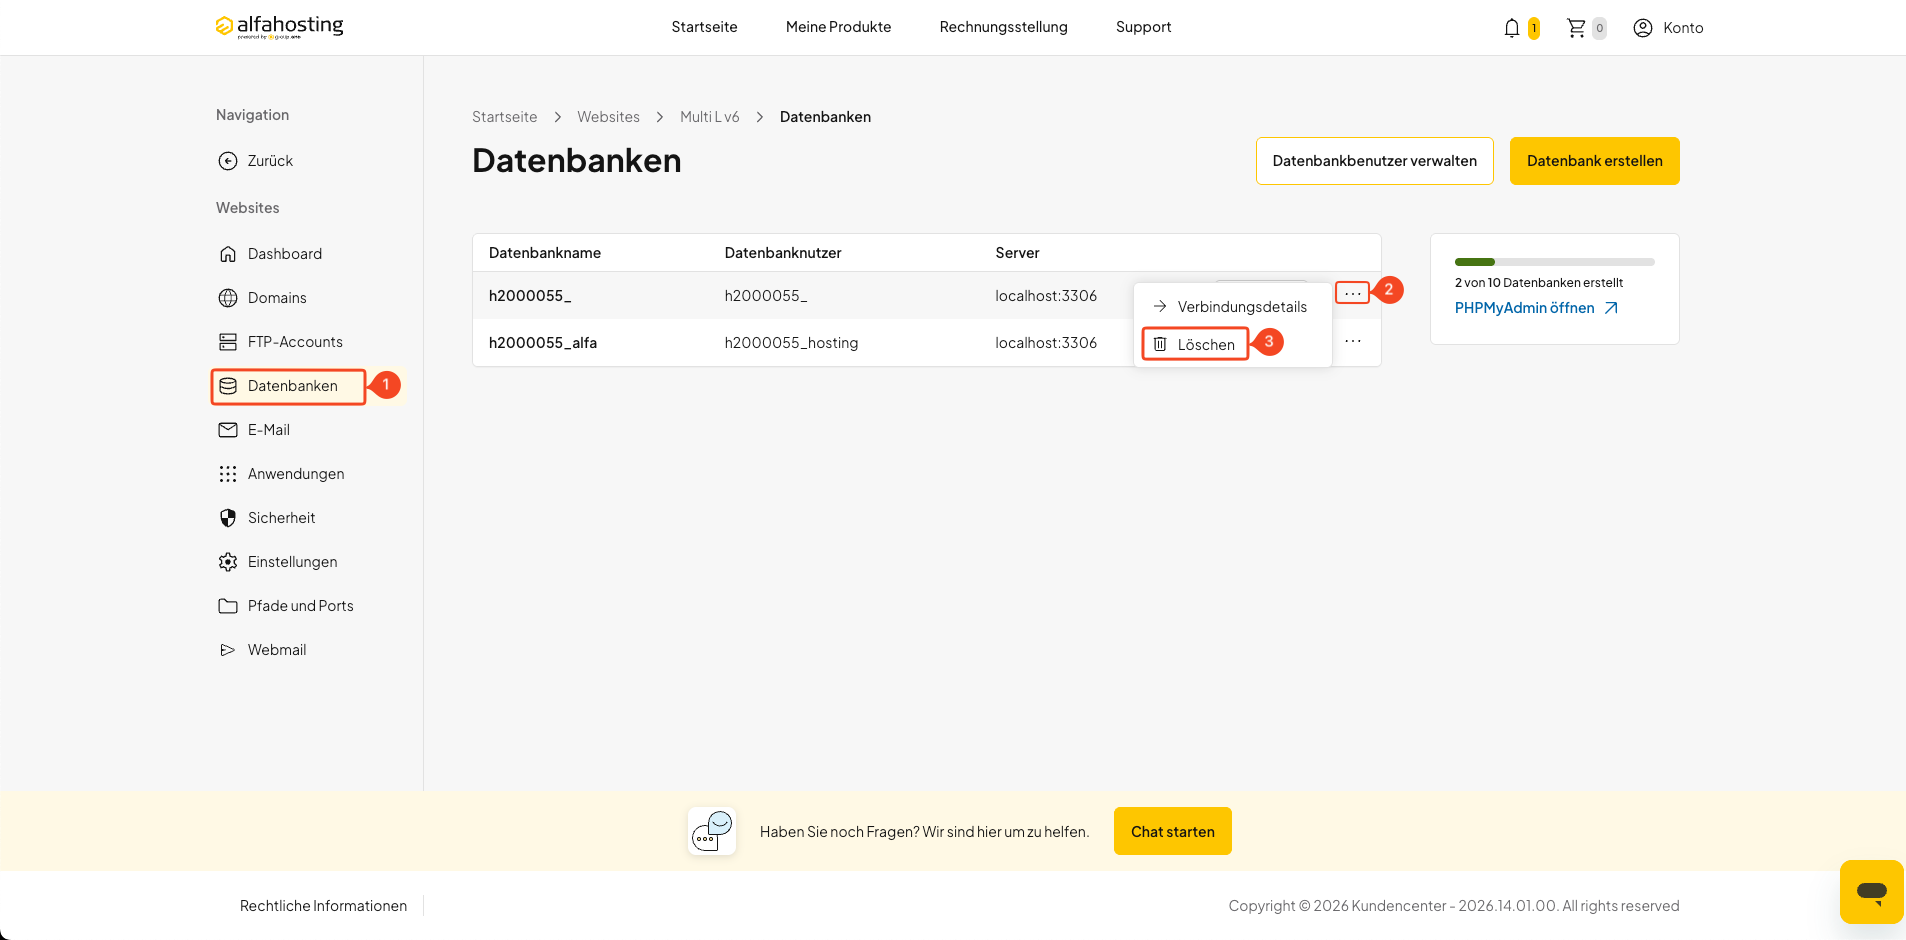1906x940 pixels.
Task: Click Websites in the breadcrumb
Action: [x=608, y=117]
